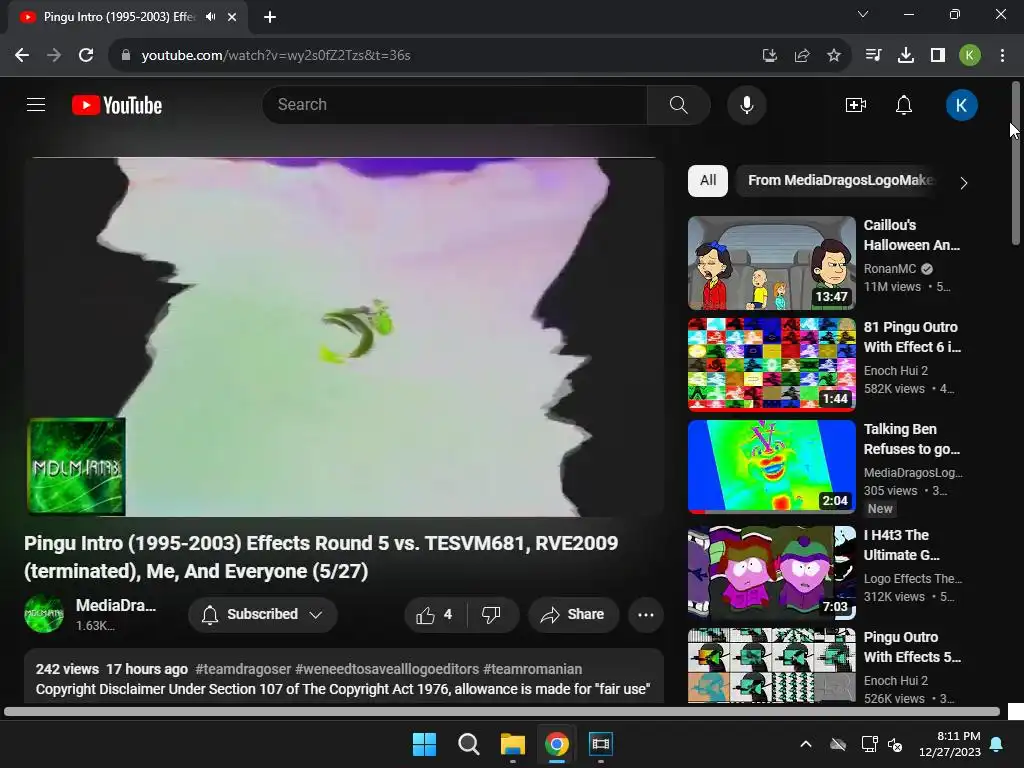Open Chrome three-dot menu

click(1002, 56)
